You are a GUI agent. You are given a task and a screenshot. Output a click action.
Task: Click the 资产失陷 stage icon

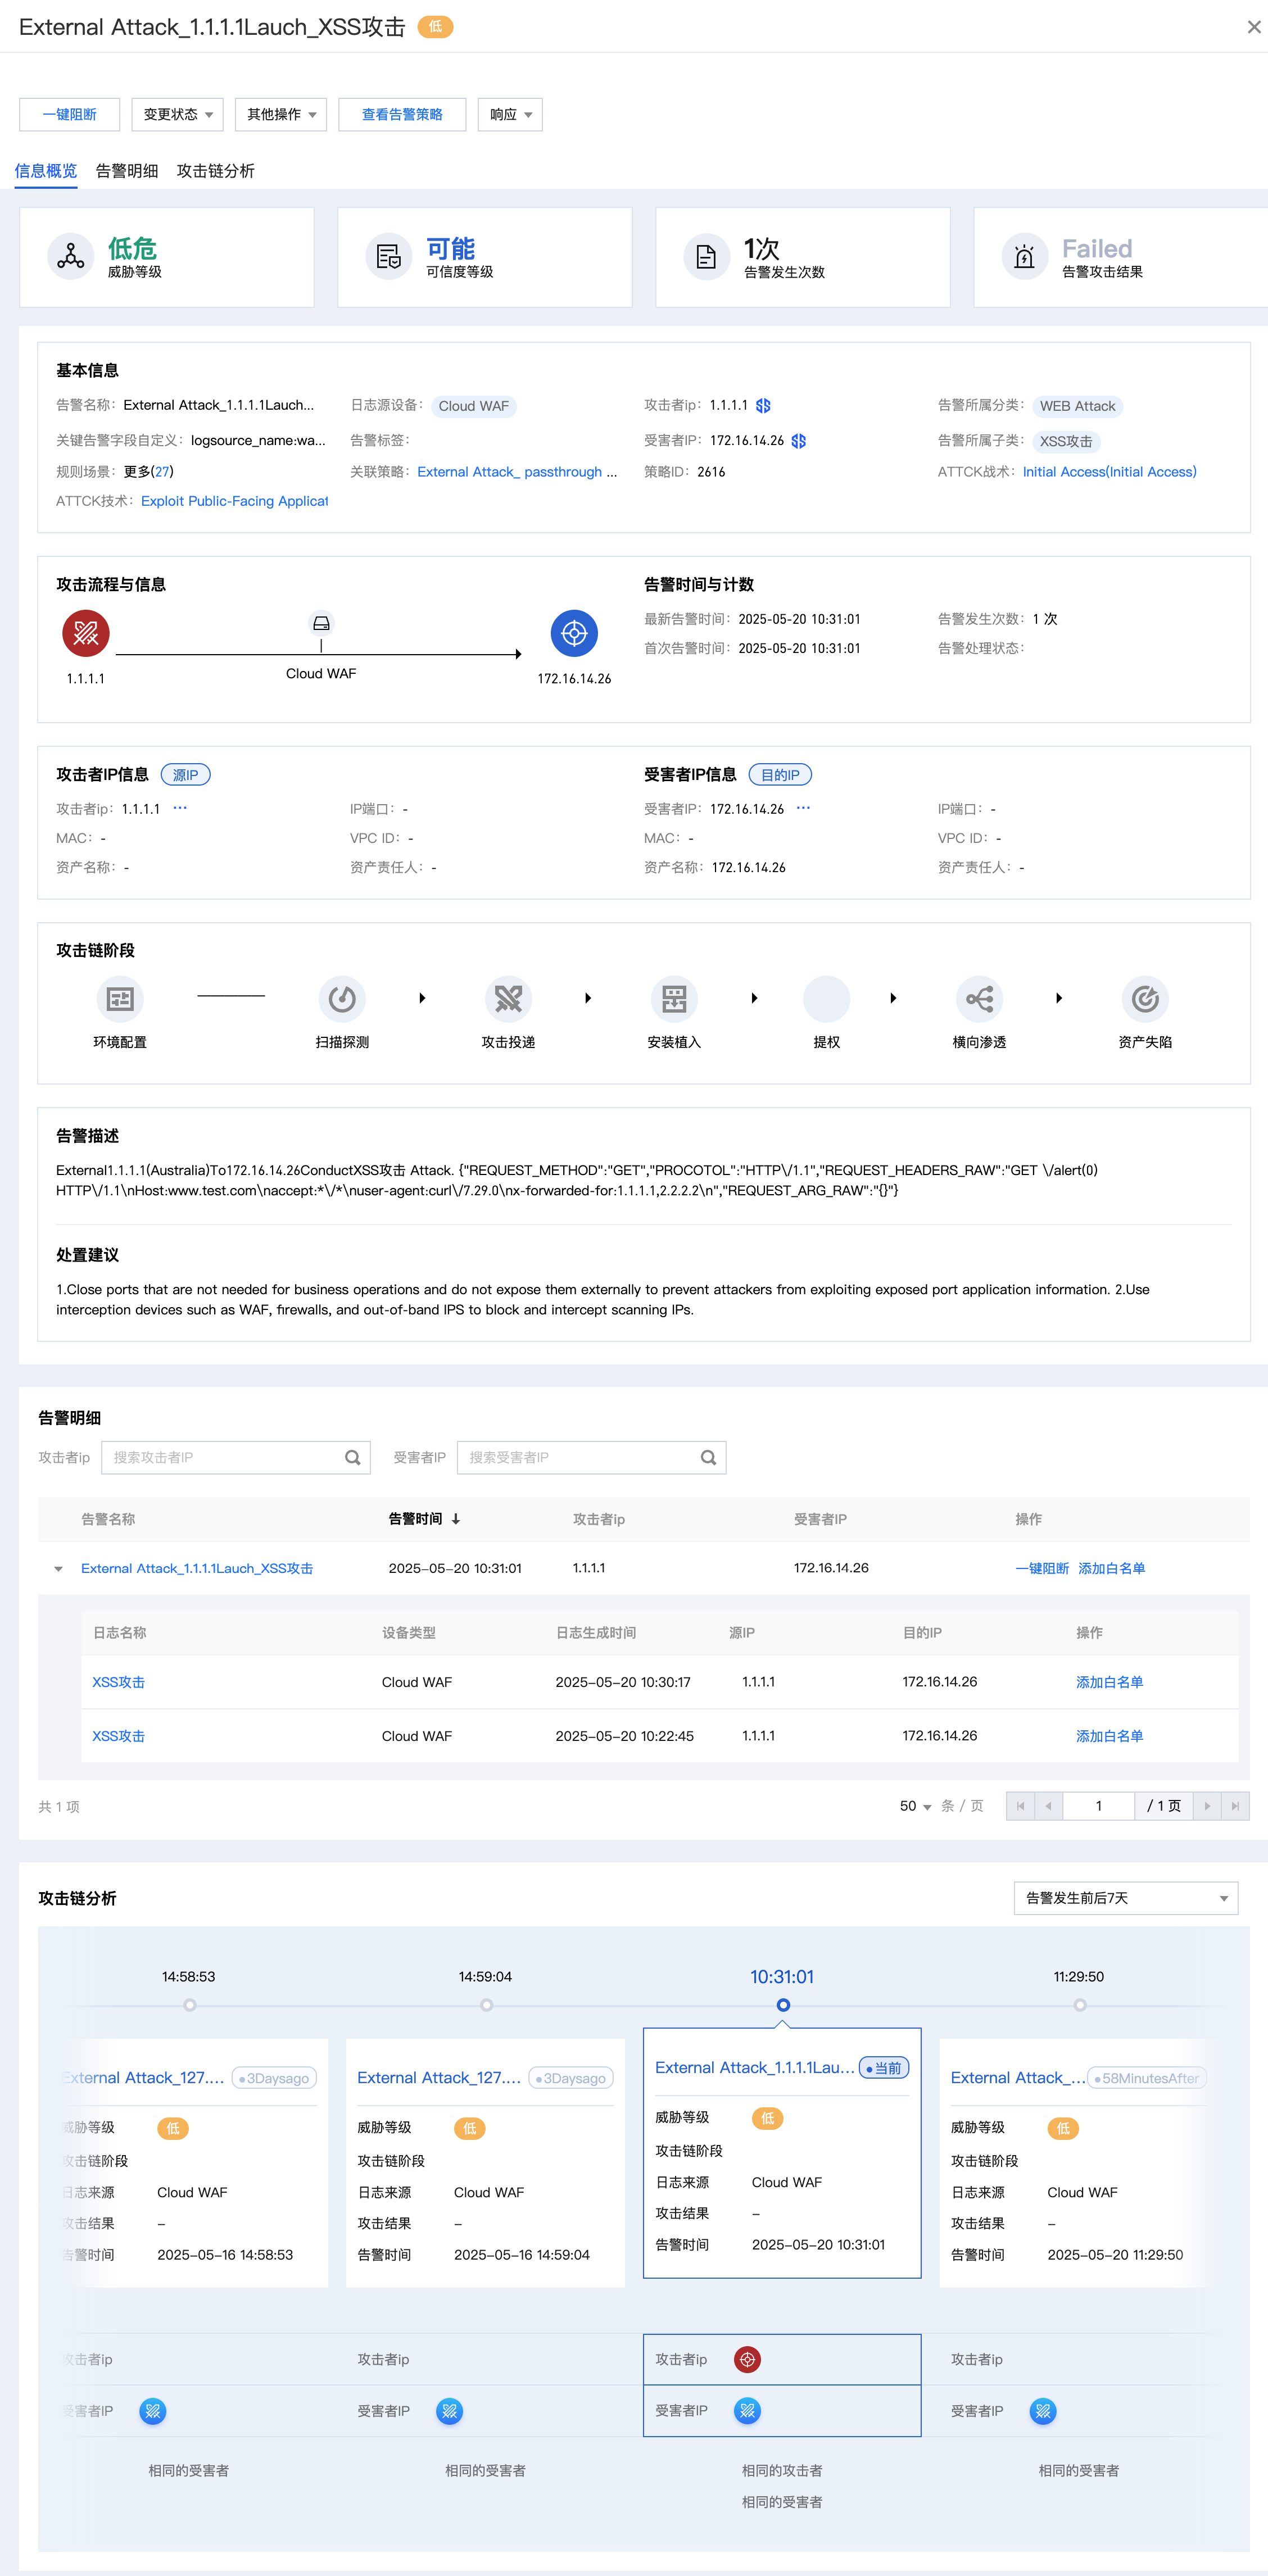point(1145,998)
